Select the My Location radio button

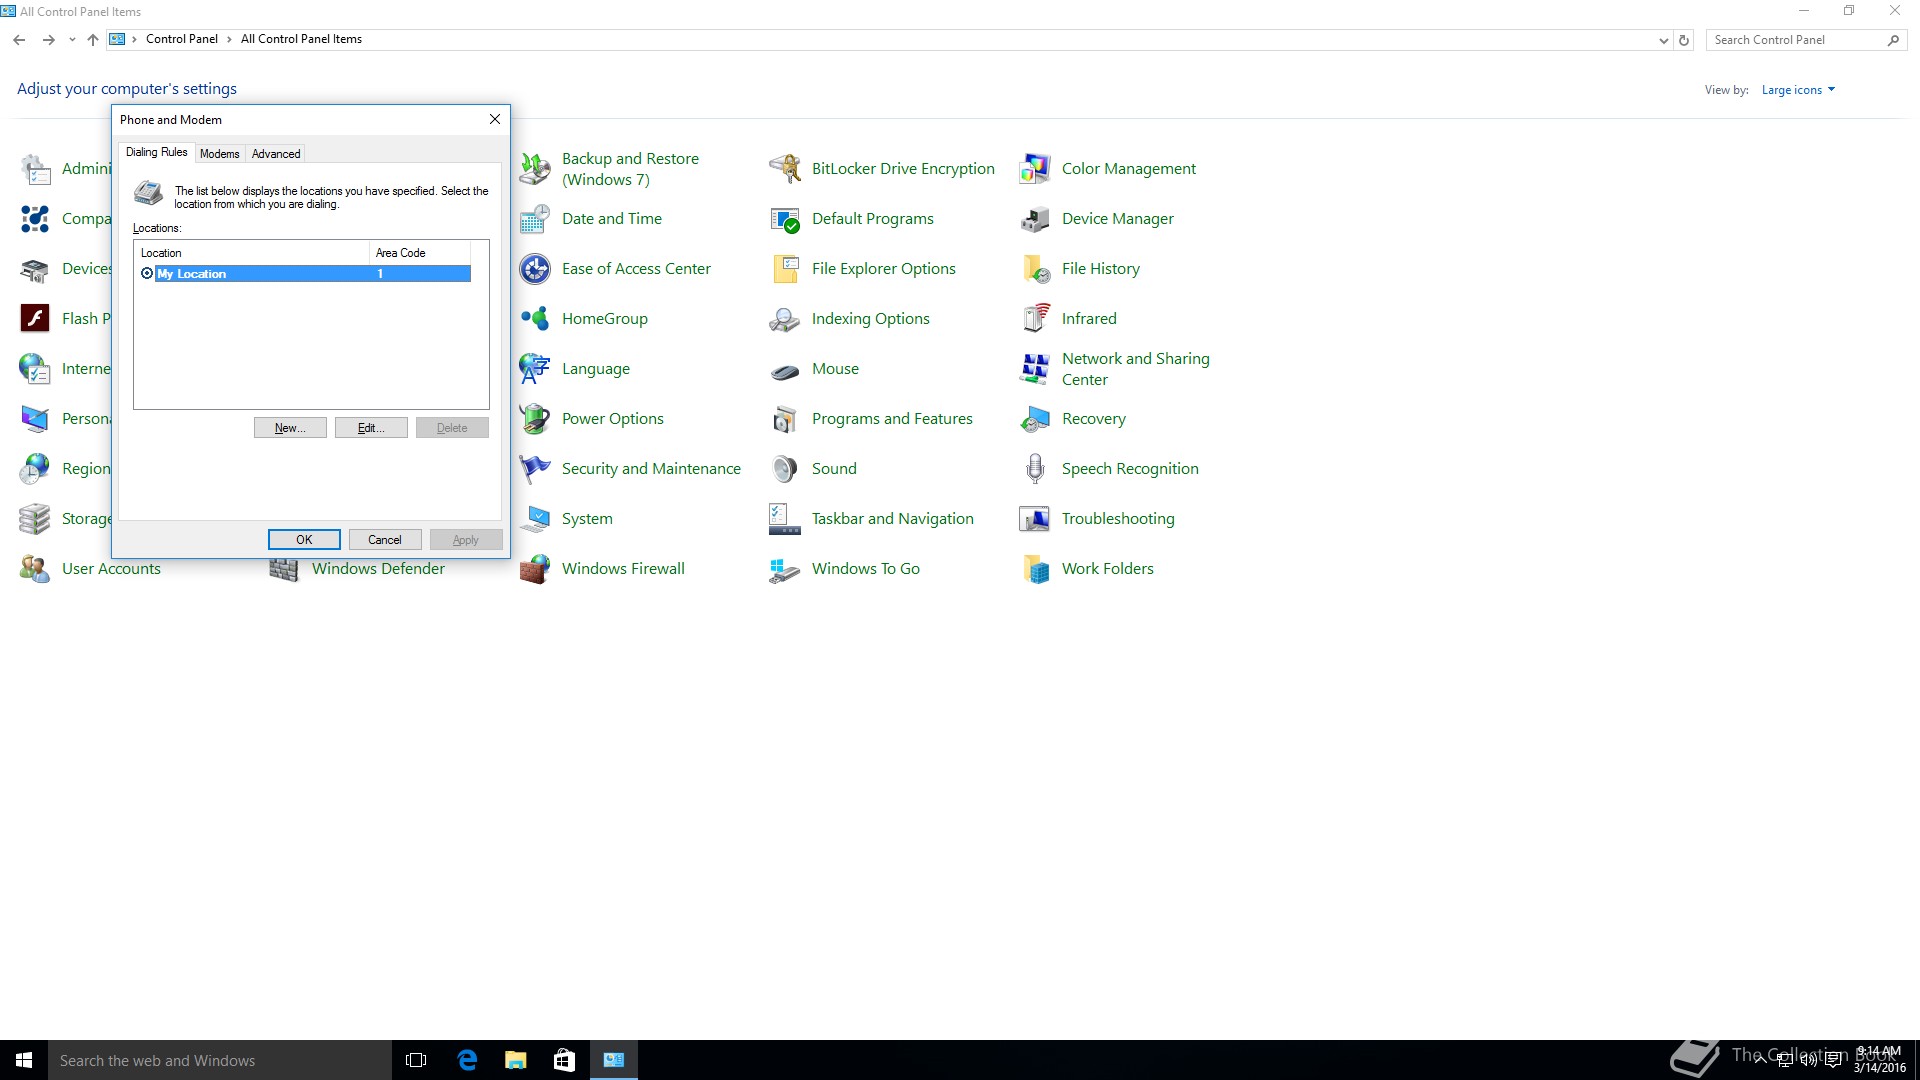[x=147, y=274]
